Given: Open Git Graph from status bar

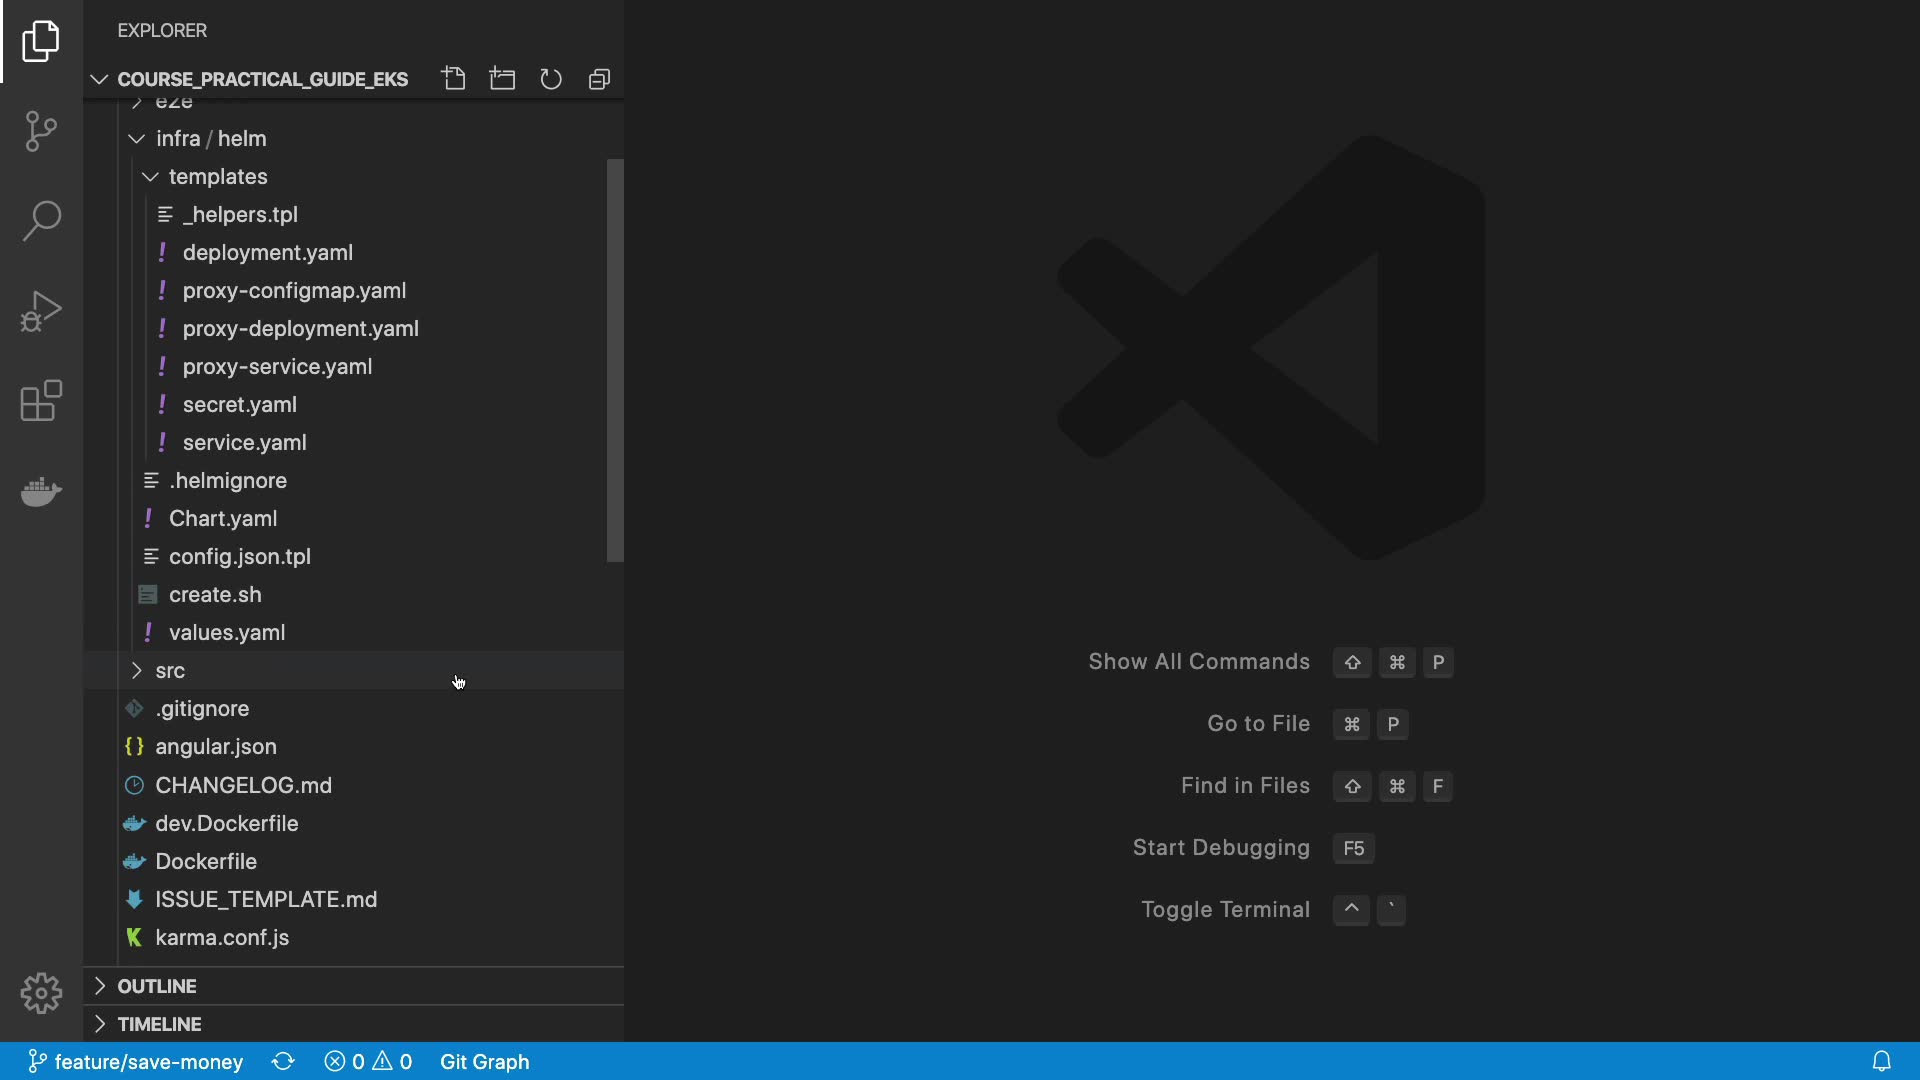Looking at the screenshot, I should 484,1061.
